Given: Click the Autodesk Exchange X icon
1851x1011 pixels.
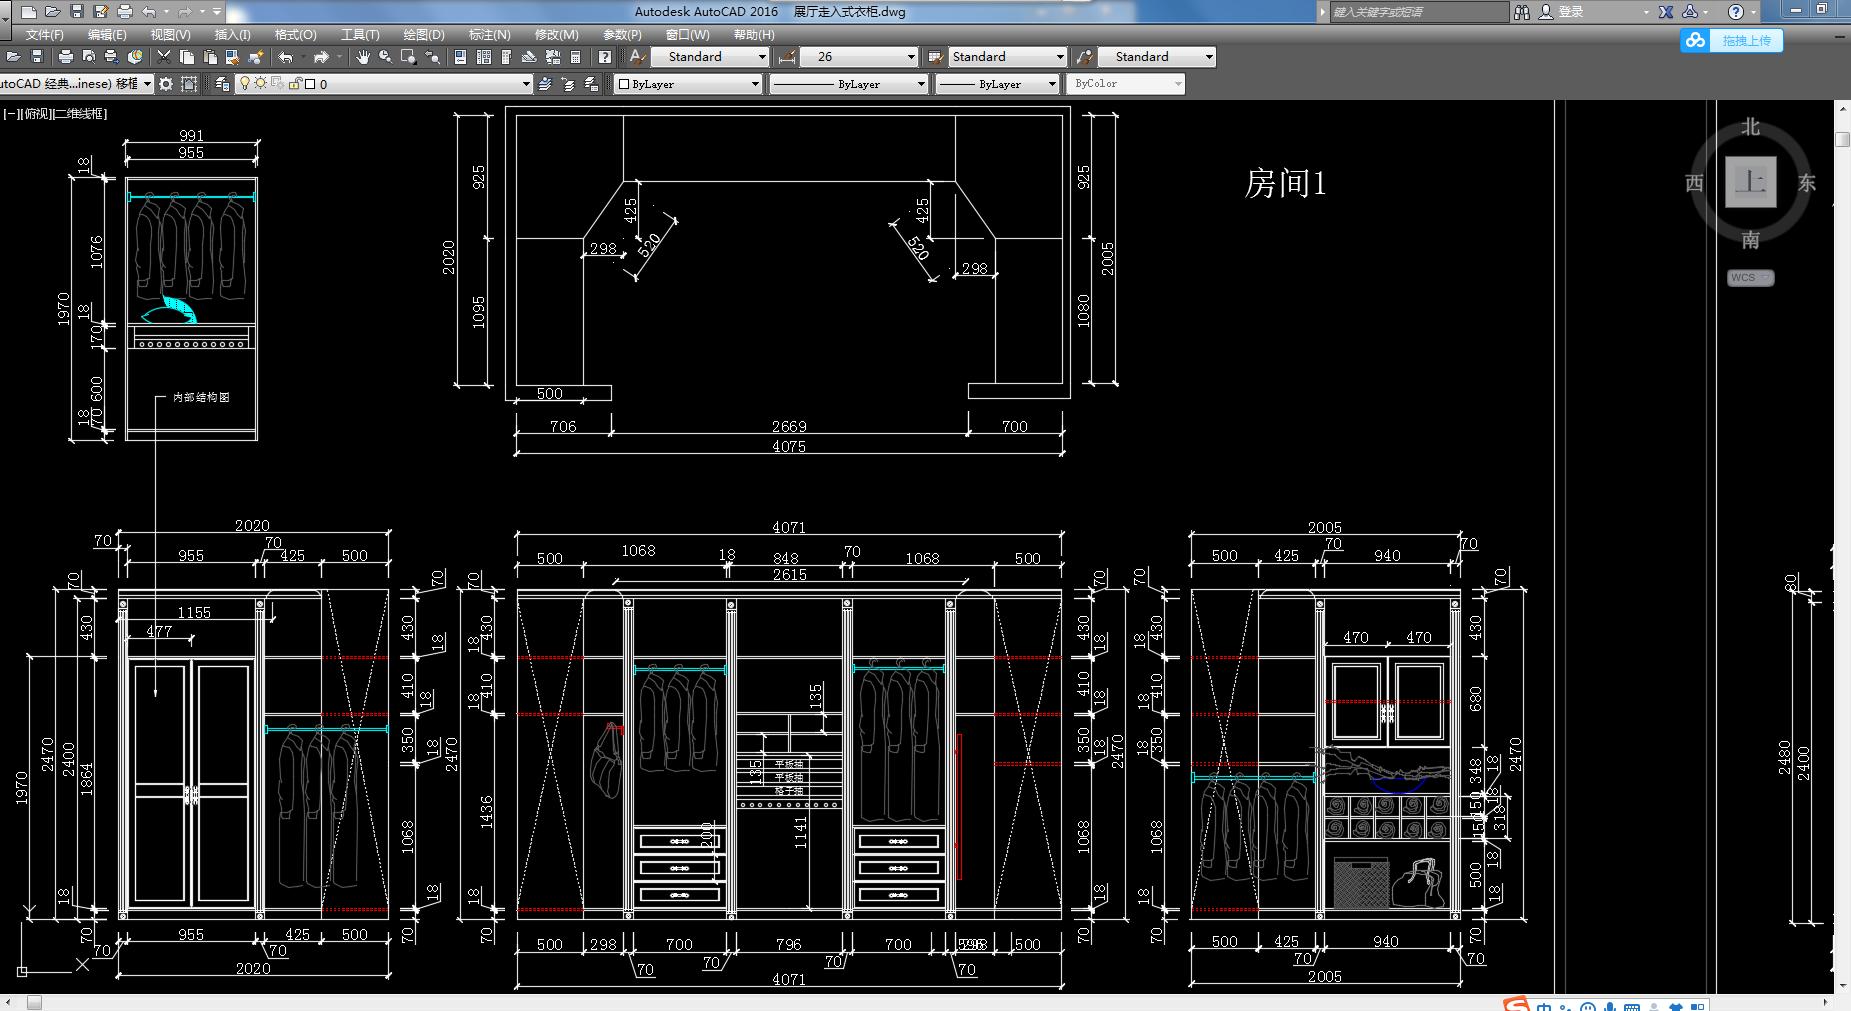Looking at the screenshot, I should click(1666, 12).
